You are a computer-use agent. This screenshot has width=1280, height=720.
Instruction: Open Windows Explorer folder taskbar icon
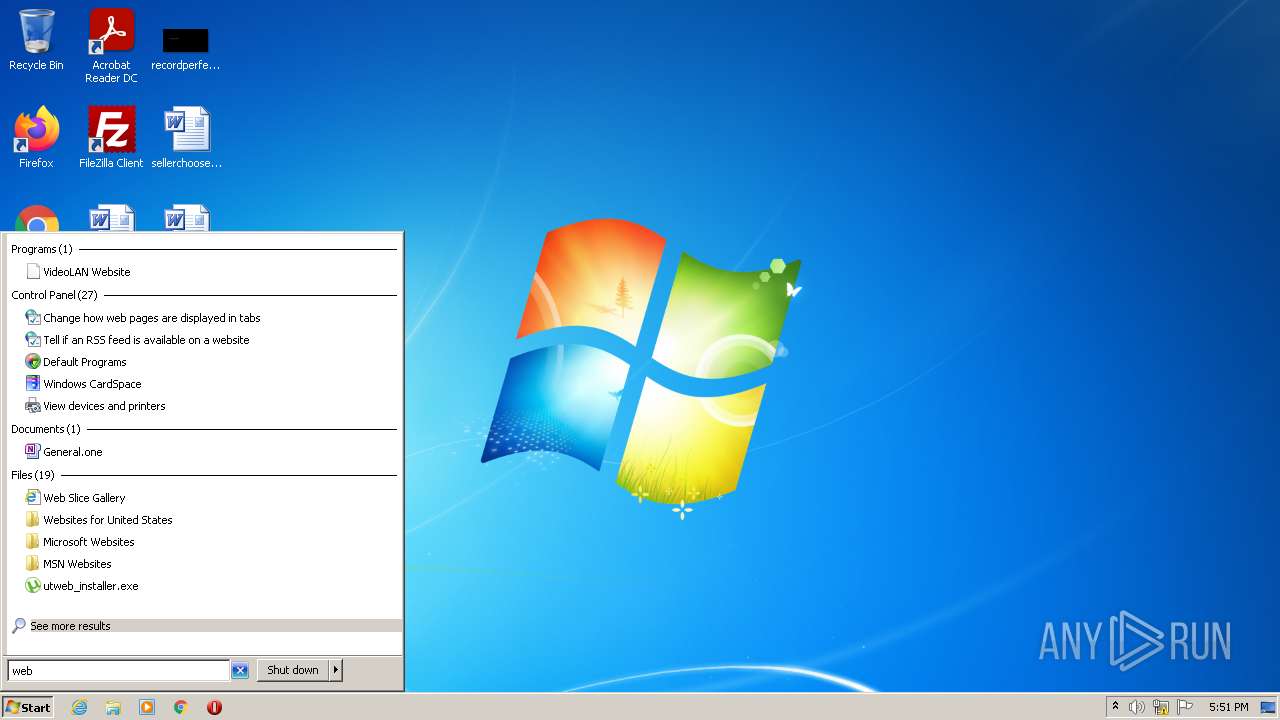point(113,707)
